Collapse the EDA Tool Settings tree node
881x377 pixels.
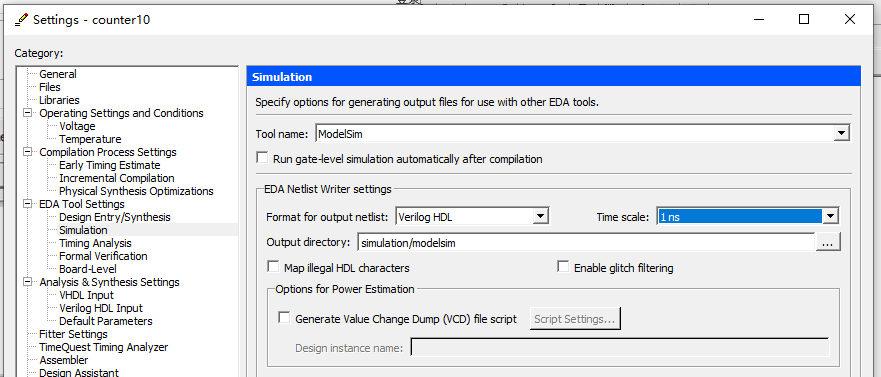click(x=27, y=204)
